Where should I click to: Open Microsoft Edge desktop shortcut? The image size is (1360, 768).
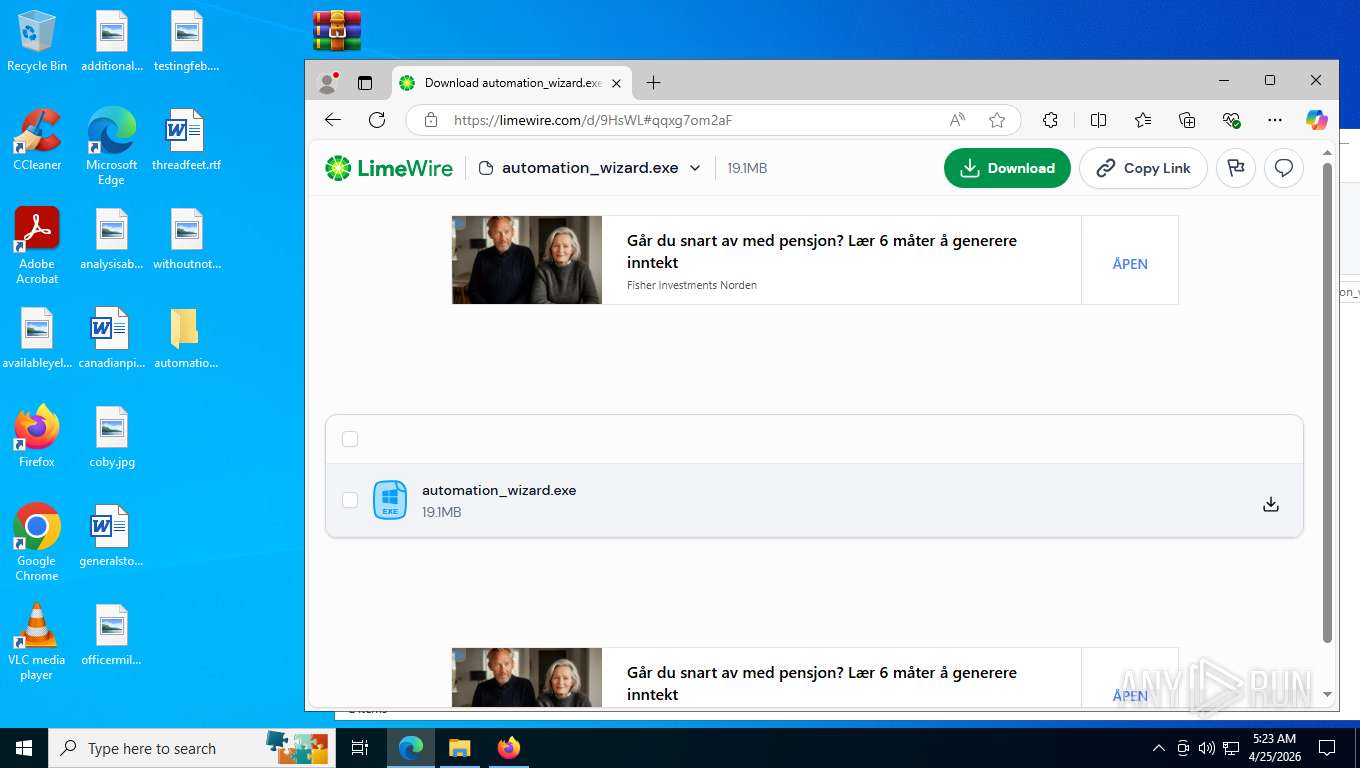coord(111,147)
